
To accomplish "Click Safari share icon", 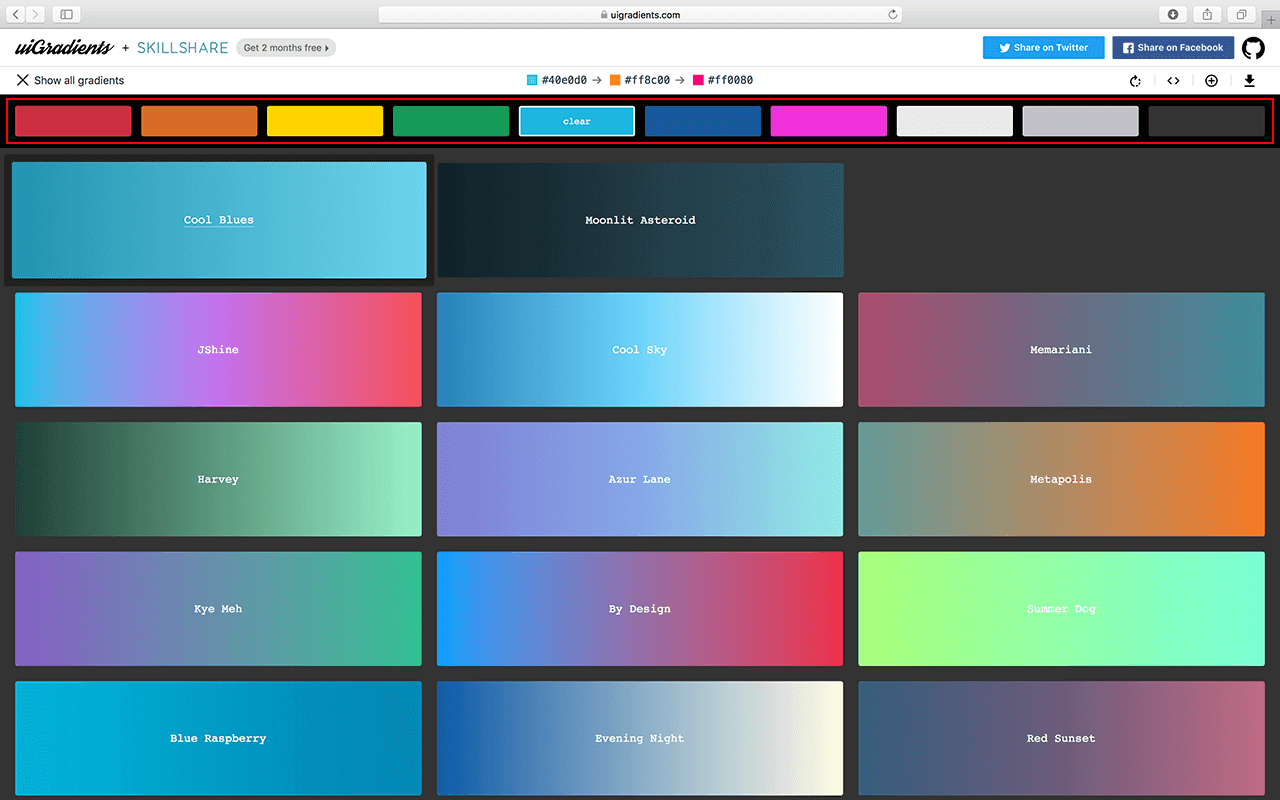I will tap(1207, 14).
